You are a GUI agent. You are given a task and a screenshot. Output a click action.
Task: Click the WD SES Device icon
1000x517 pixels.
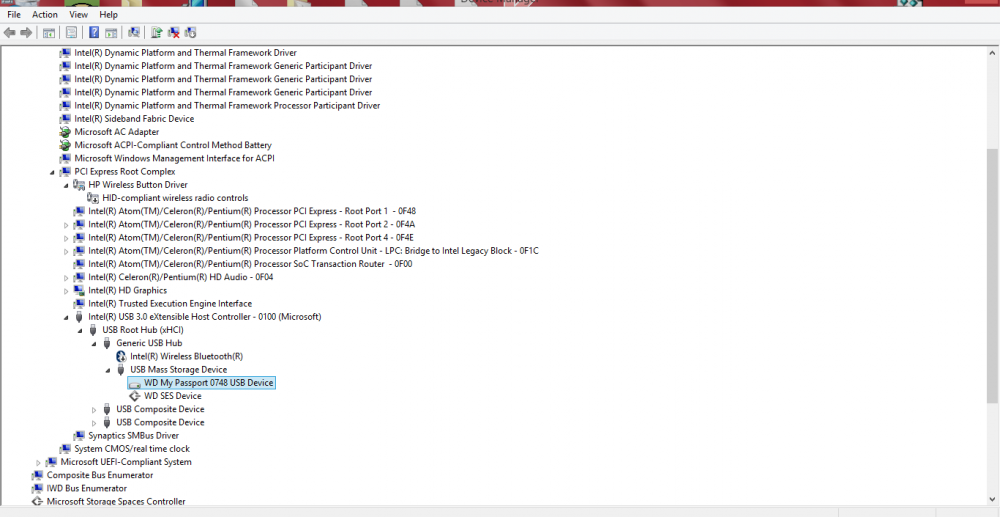coord(135,396)
